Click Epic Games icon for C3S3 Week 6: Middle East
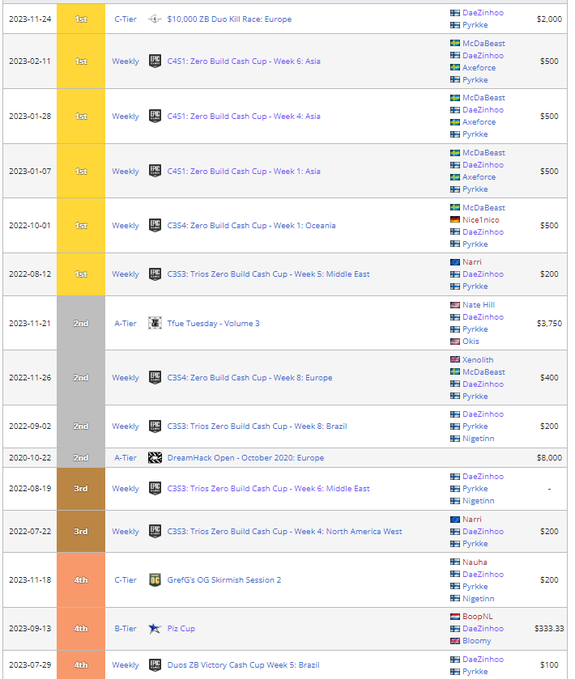Viewport: 575px width, 679px height. 155,488
